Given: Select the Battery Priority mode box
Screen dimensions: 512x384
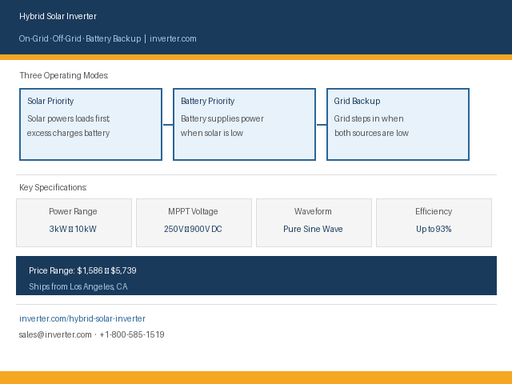Looking at the screenshot, I should (244, 124).
